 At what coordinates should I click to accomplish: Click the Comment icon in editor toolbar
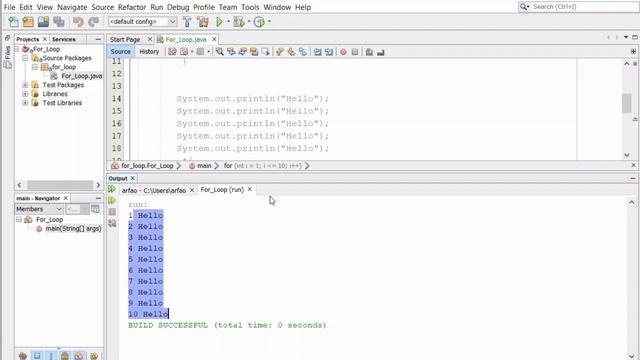click(x=369, y=52)
